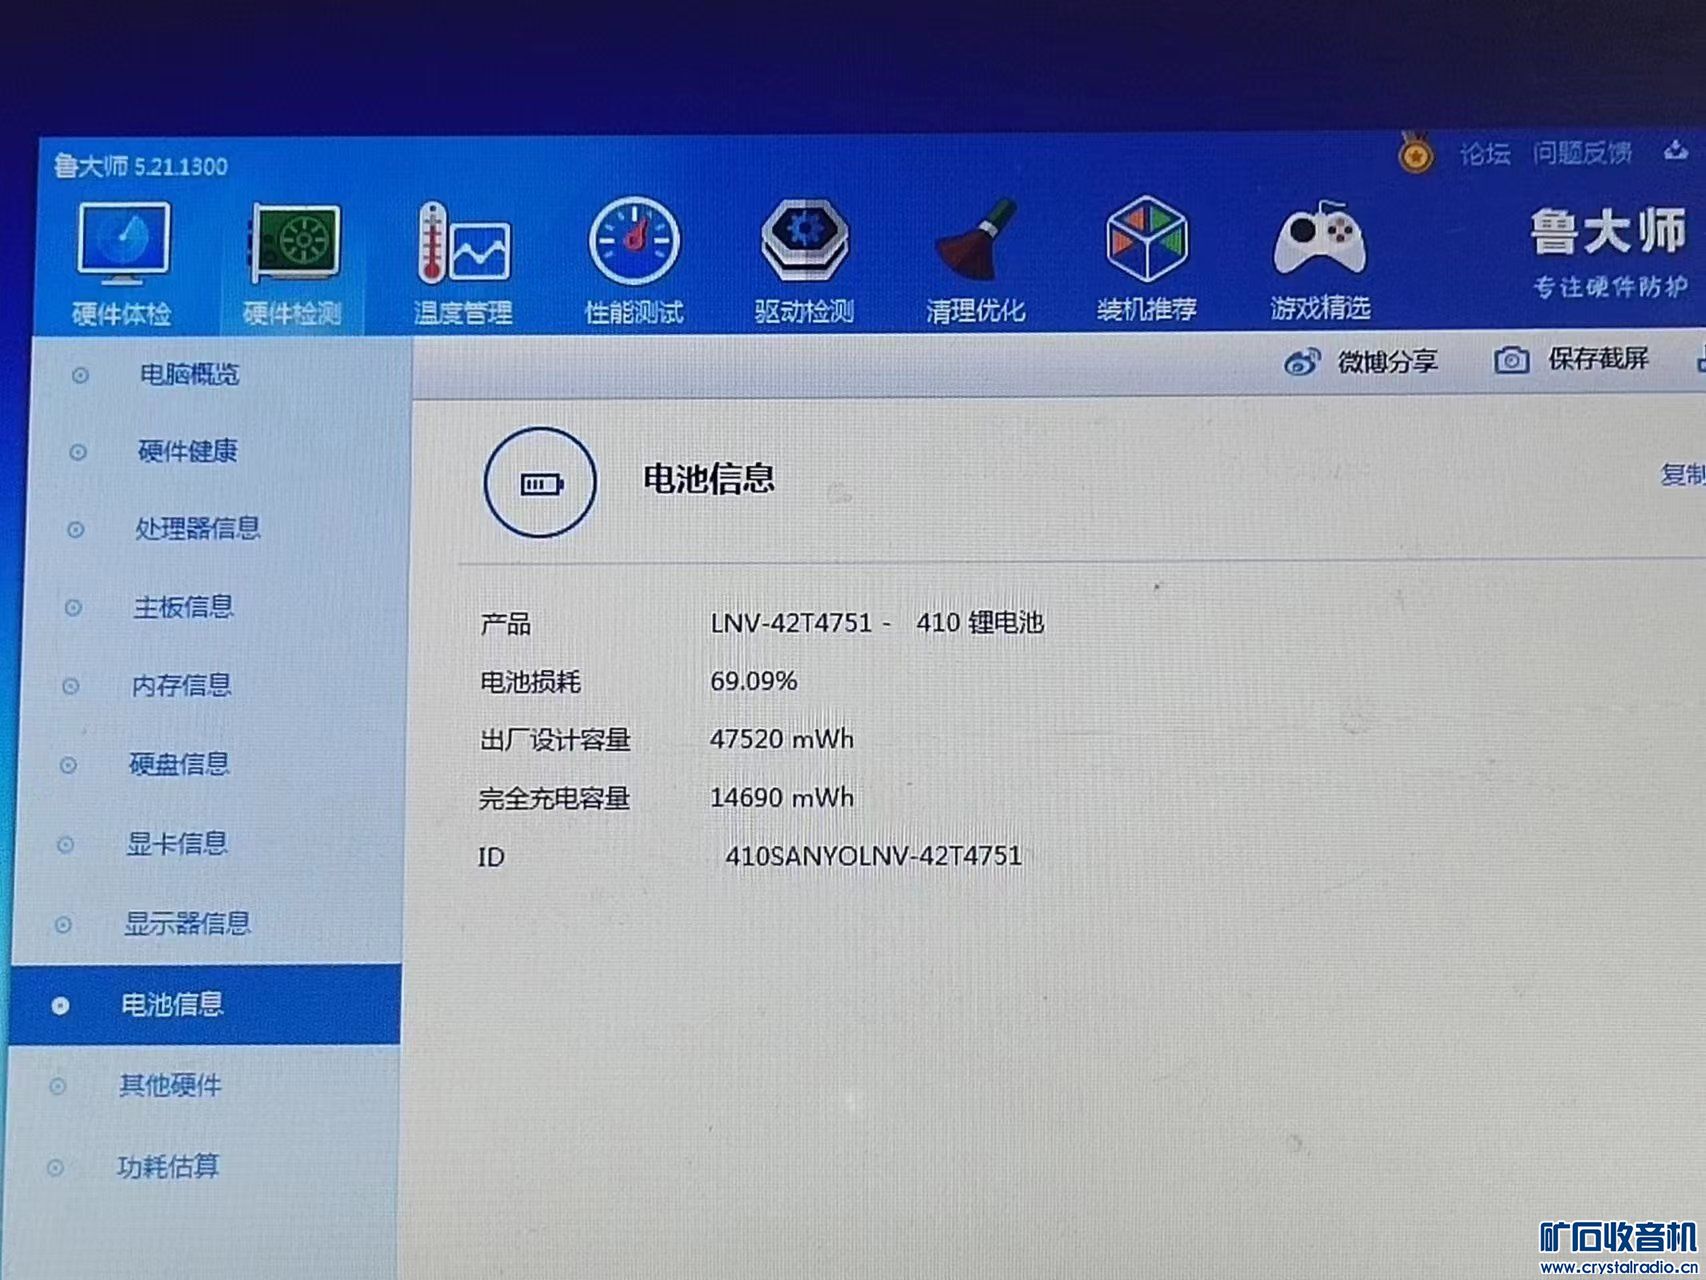Viewport: 1706px width, 1280px height.
Task: Open the 驱动检测 gear icon
Action: coord(804,240)
